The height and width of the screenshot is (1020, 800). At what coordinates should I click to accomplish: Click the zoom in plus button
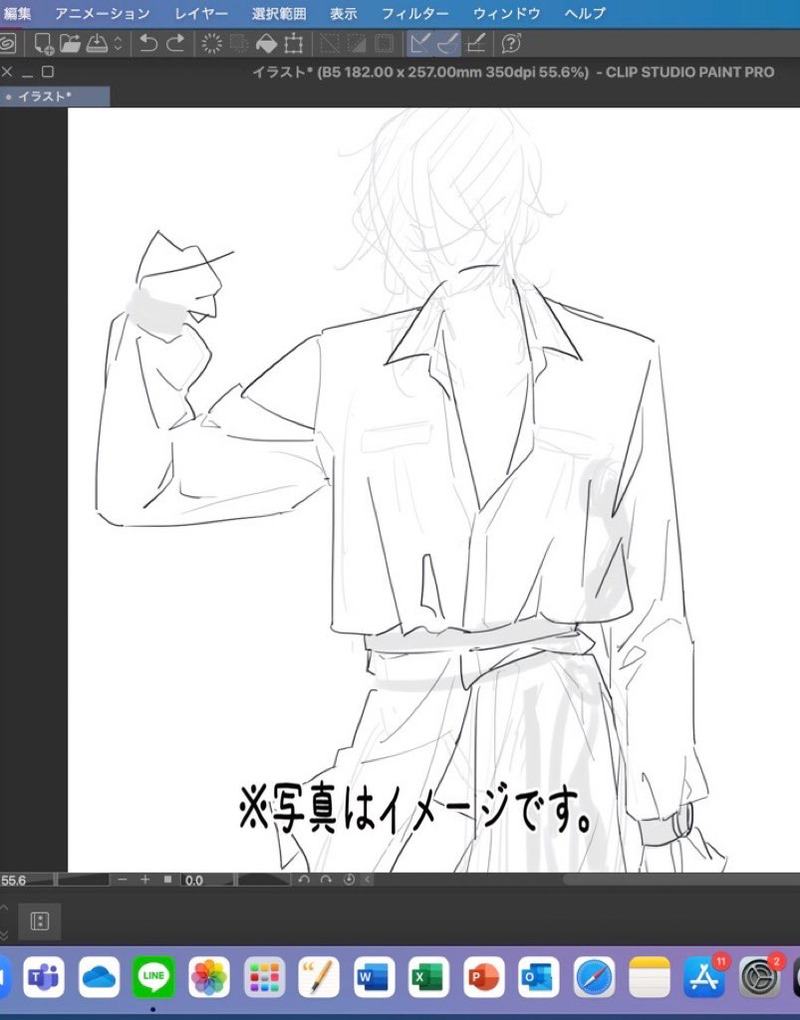[145, 879]
